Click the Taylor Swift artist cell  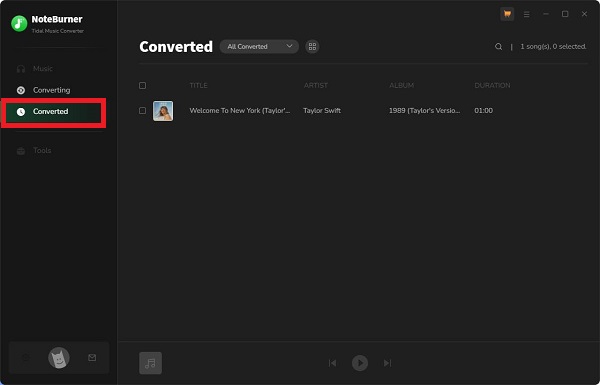tap(322, 111)
